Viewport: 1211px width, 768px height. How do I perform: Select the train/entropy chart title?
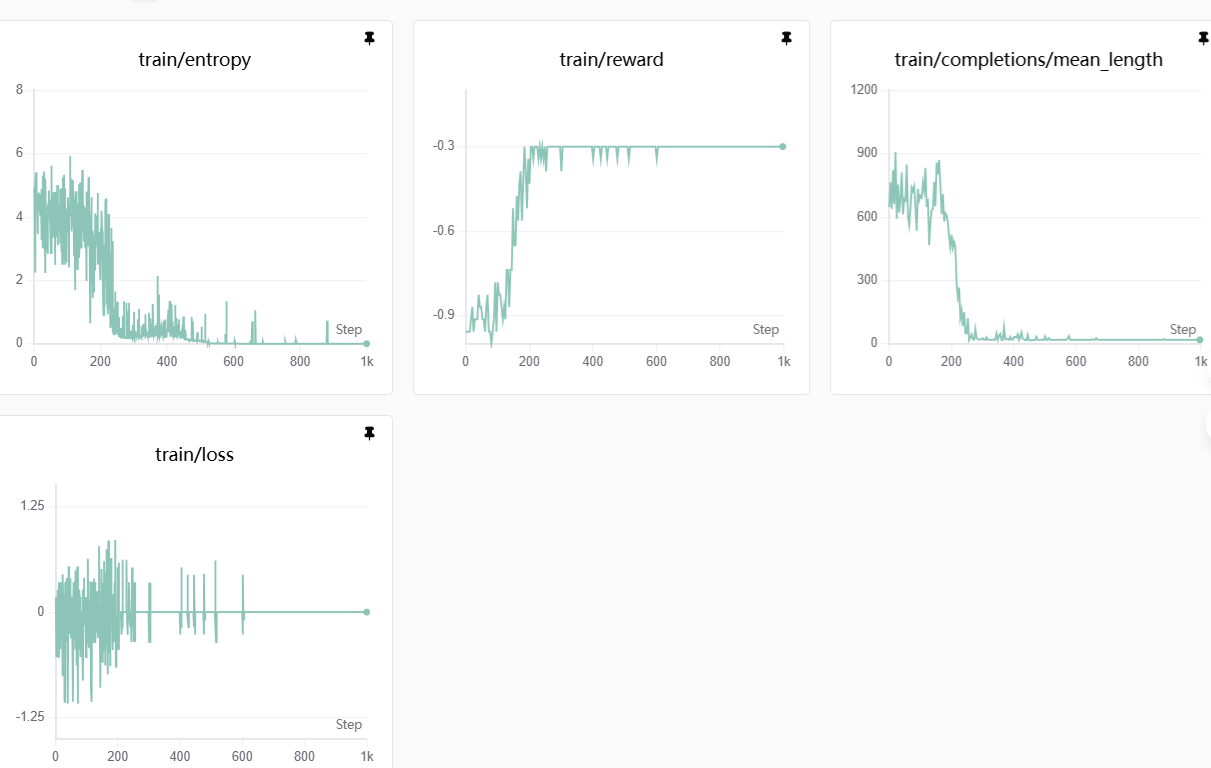pos(195,60)
